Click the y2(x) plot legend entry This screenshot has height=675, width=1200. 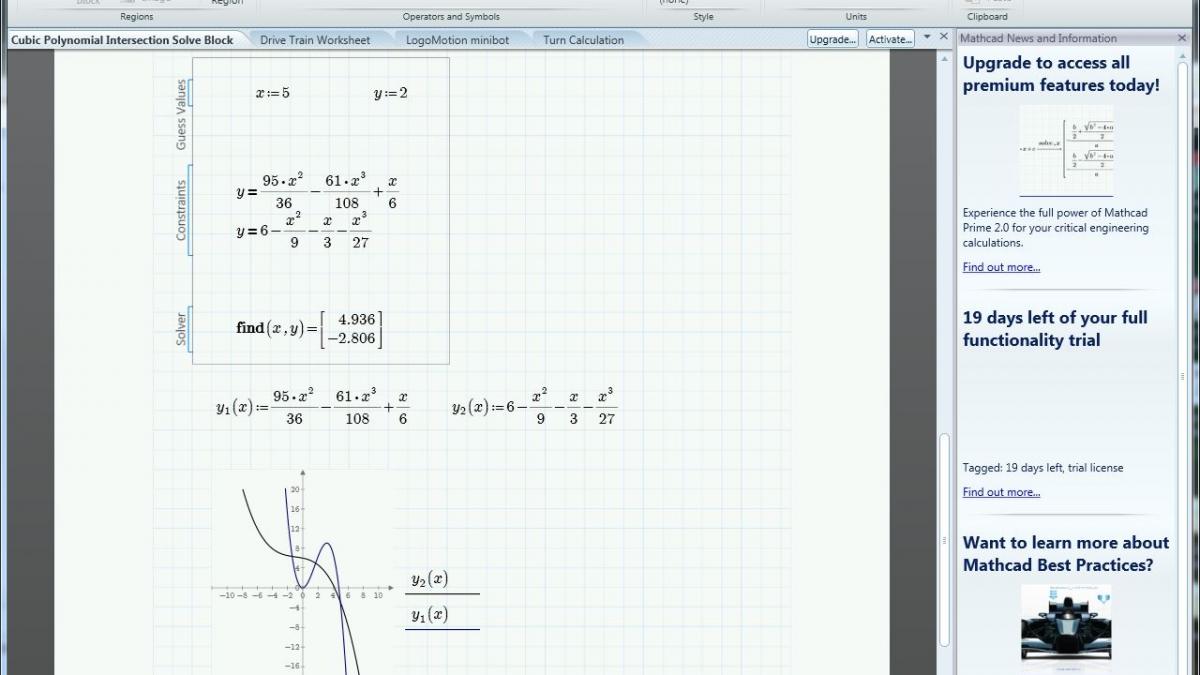coord(430,580)
